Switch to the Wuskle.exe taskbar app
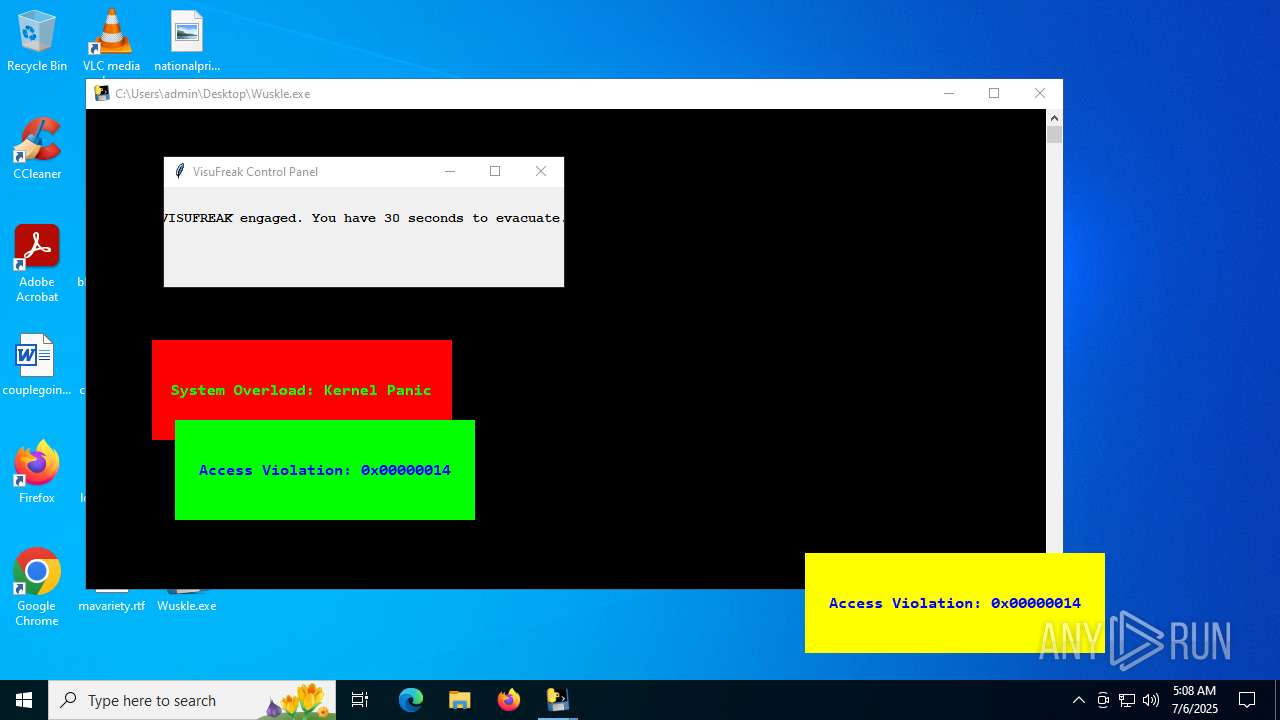 557,700
